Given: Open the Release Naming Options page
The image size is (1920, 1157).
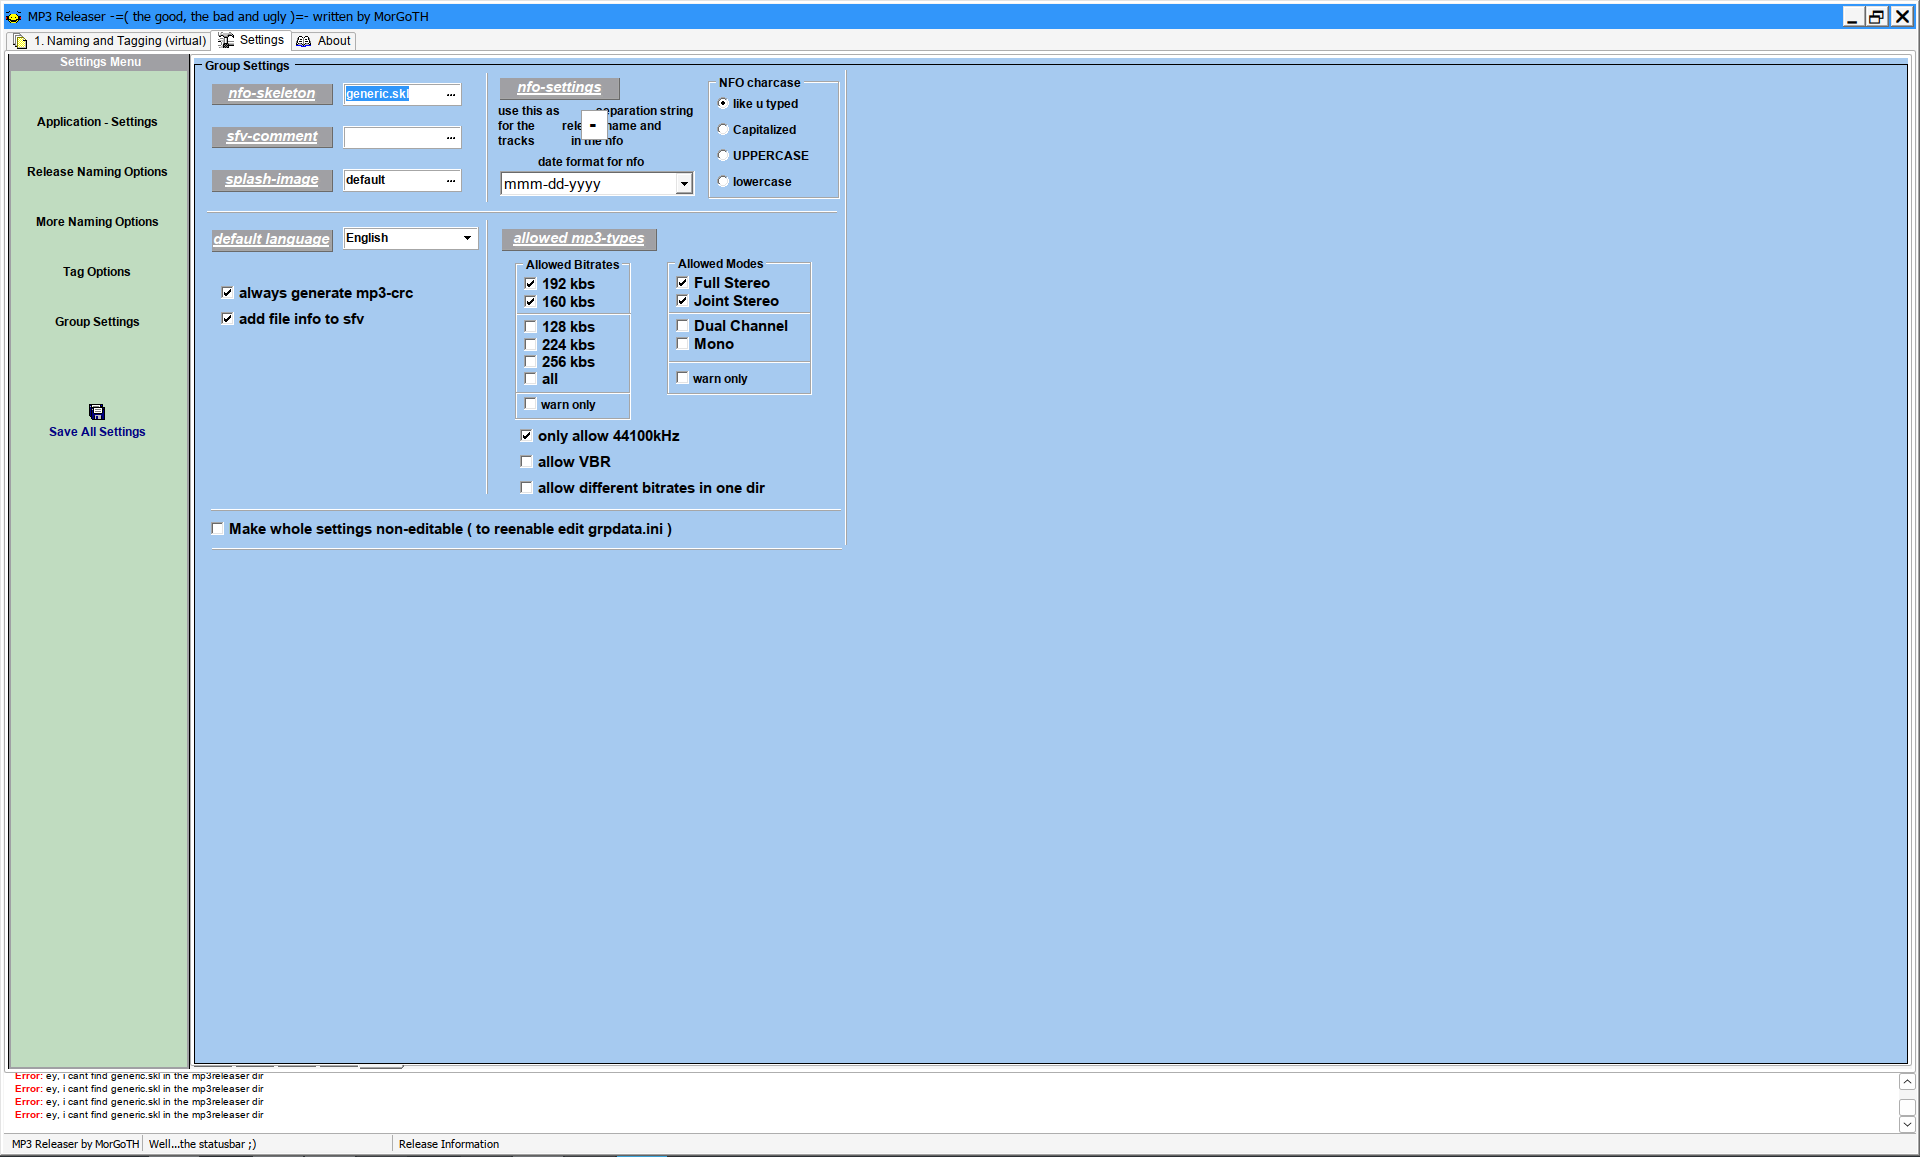Looking at the screenshot, I should (97, 172).
